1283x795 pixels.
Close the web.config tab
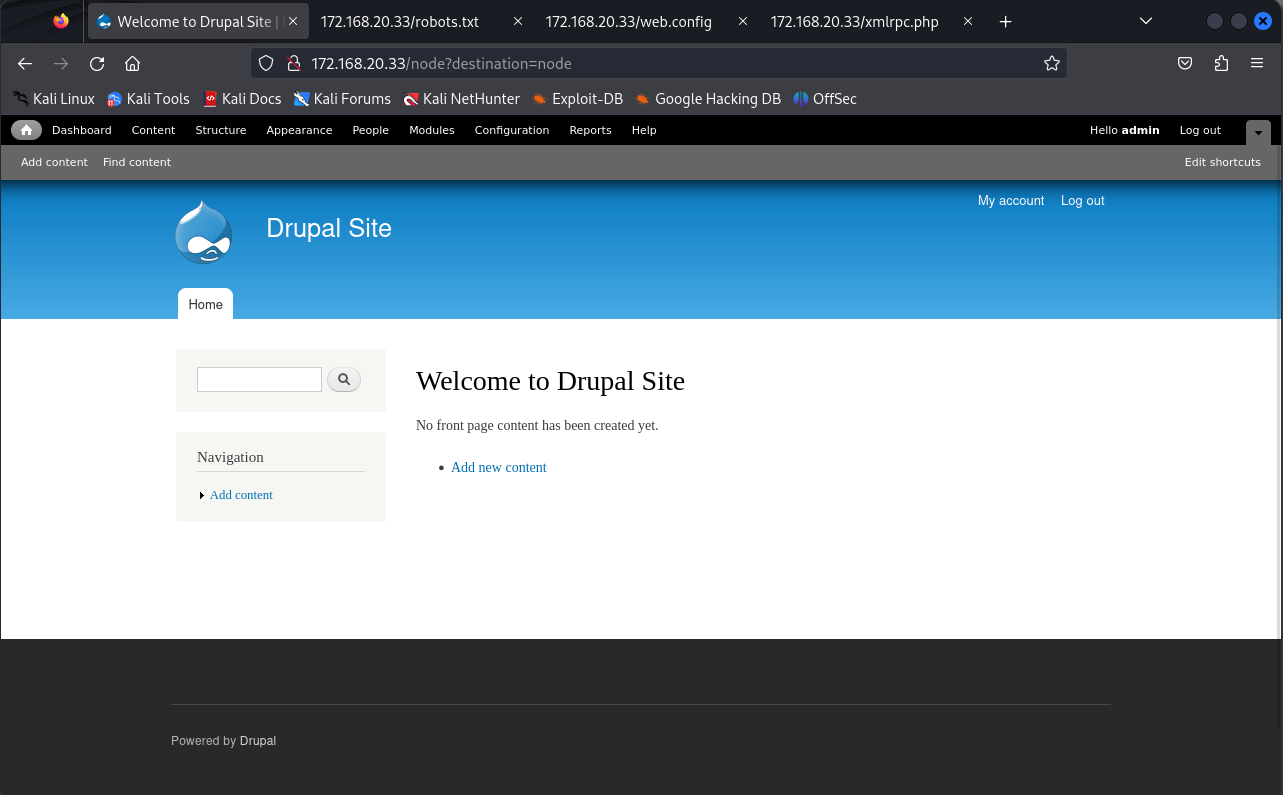pos(742,21)
